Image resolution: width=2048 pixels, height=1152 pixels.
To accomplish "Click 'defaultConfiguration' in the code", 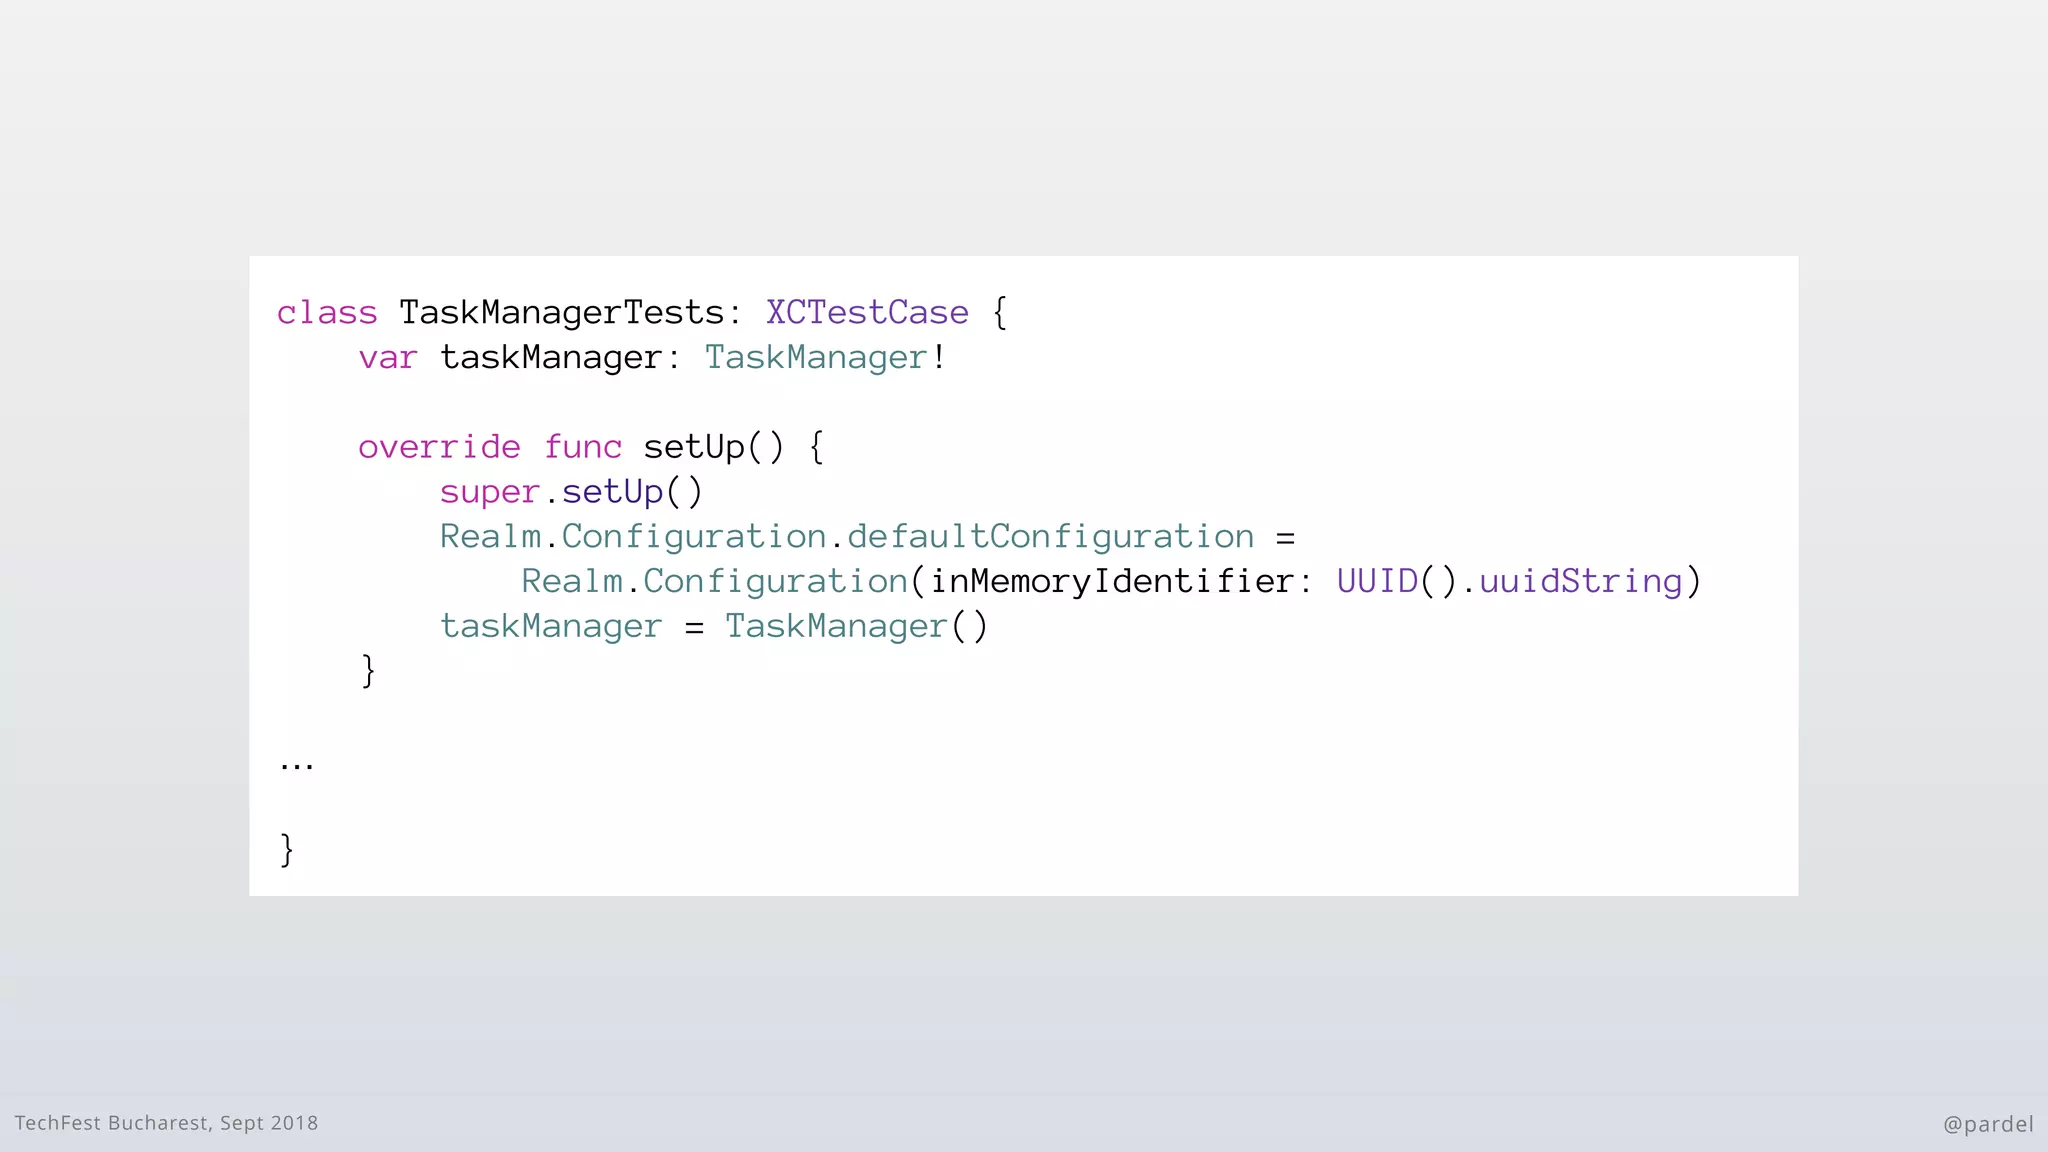I will (x=1050, y=537).
